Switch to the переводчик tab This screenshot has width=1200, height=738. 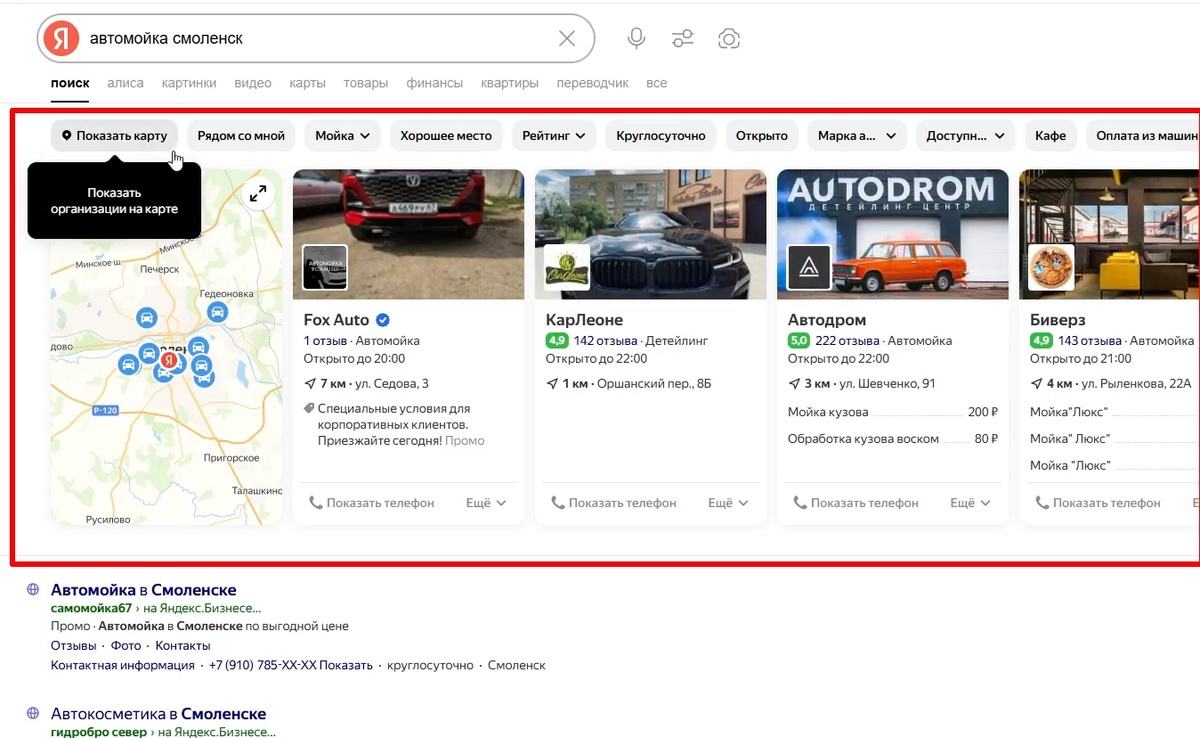click(593, 83)
